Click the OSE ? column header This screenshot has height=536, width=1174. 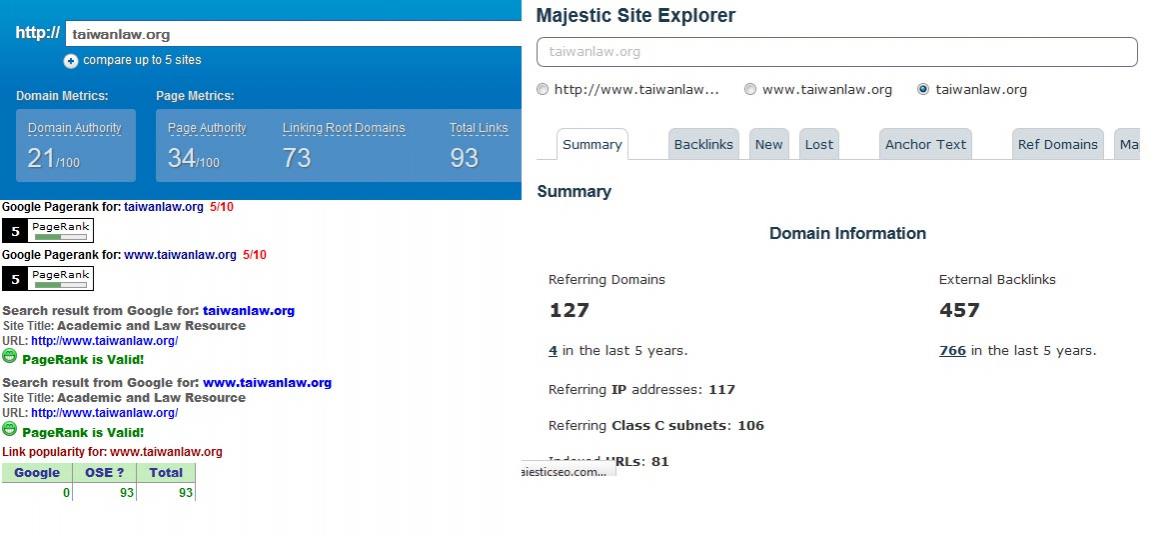click(105, 472)
